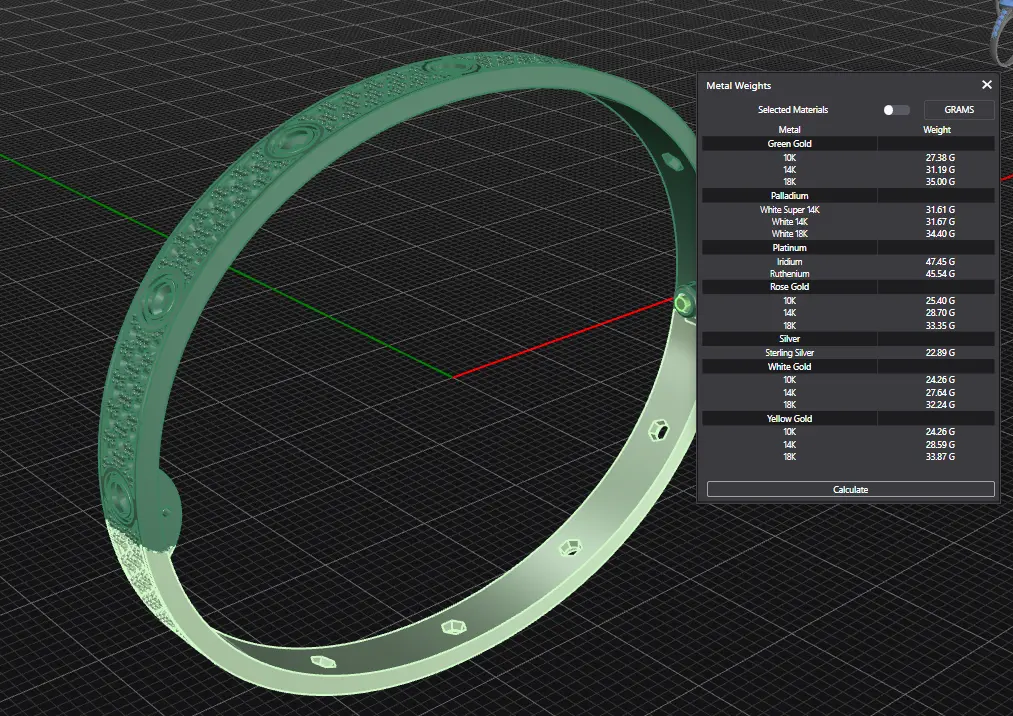Select Green Gold 14K weight 31.19 G

point(940,170)
